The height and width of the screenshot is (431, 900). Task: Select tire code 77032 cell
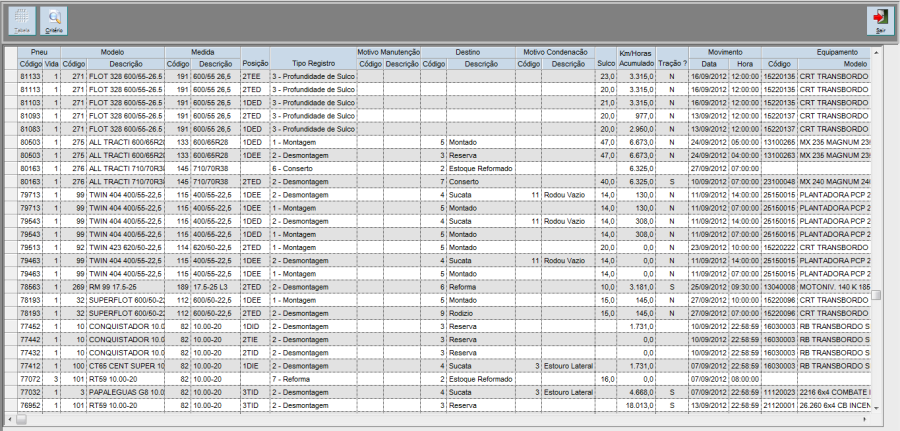point(31,393)
